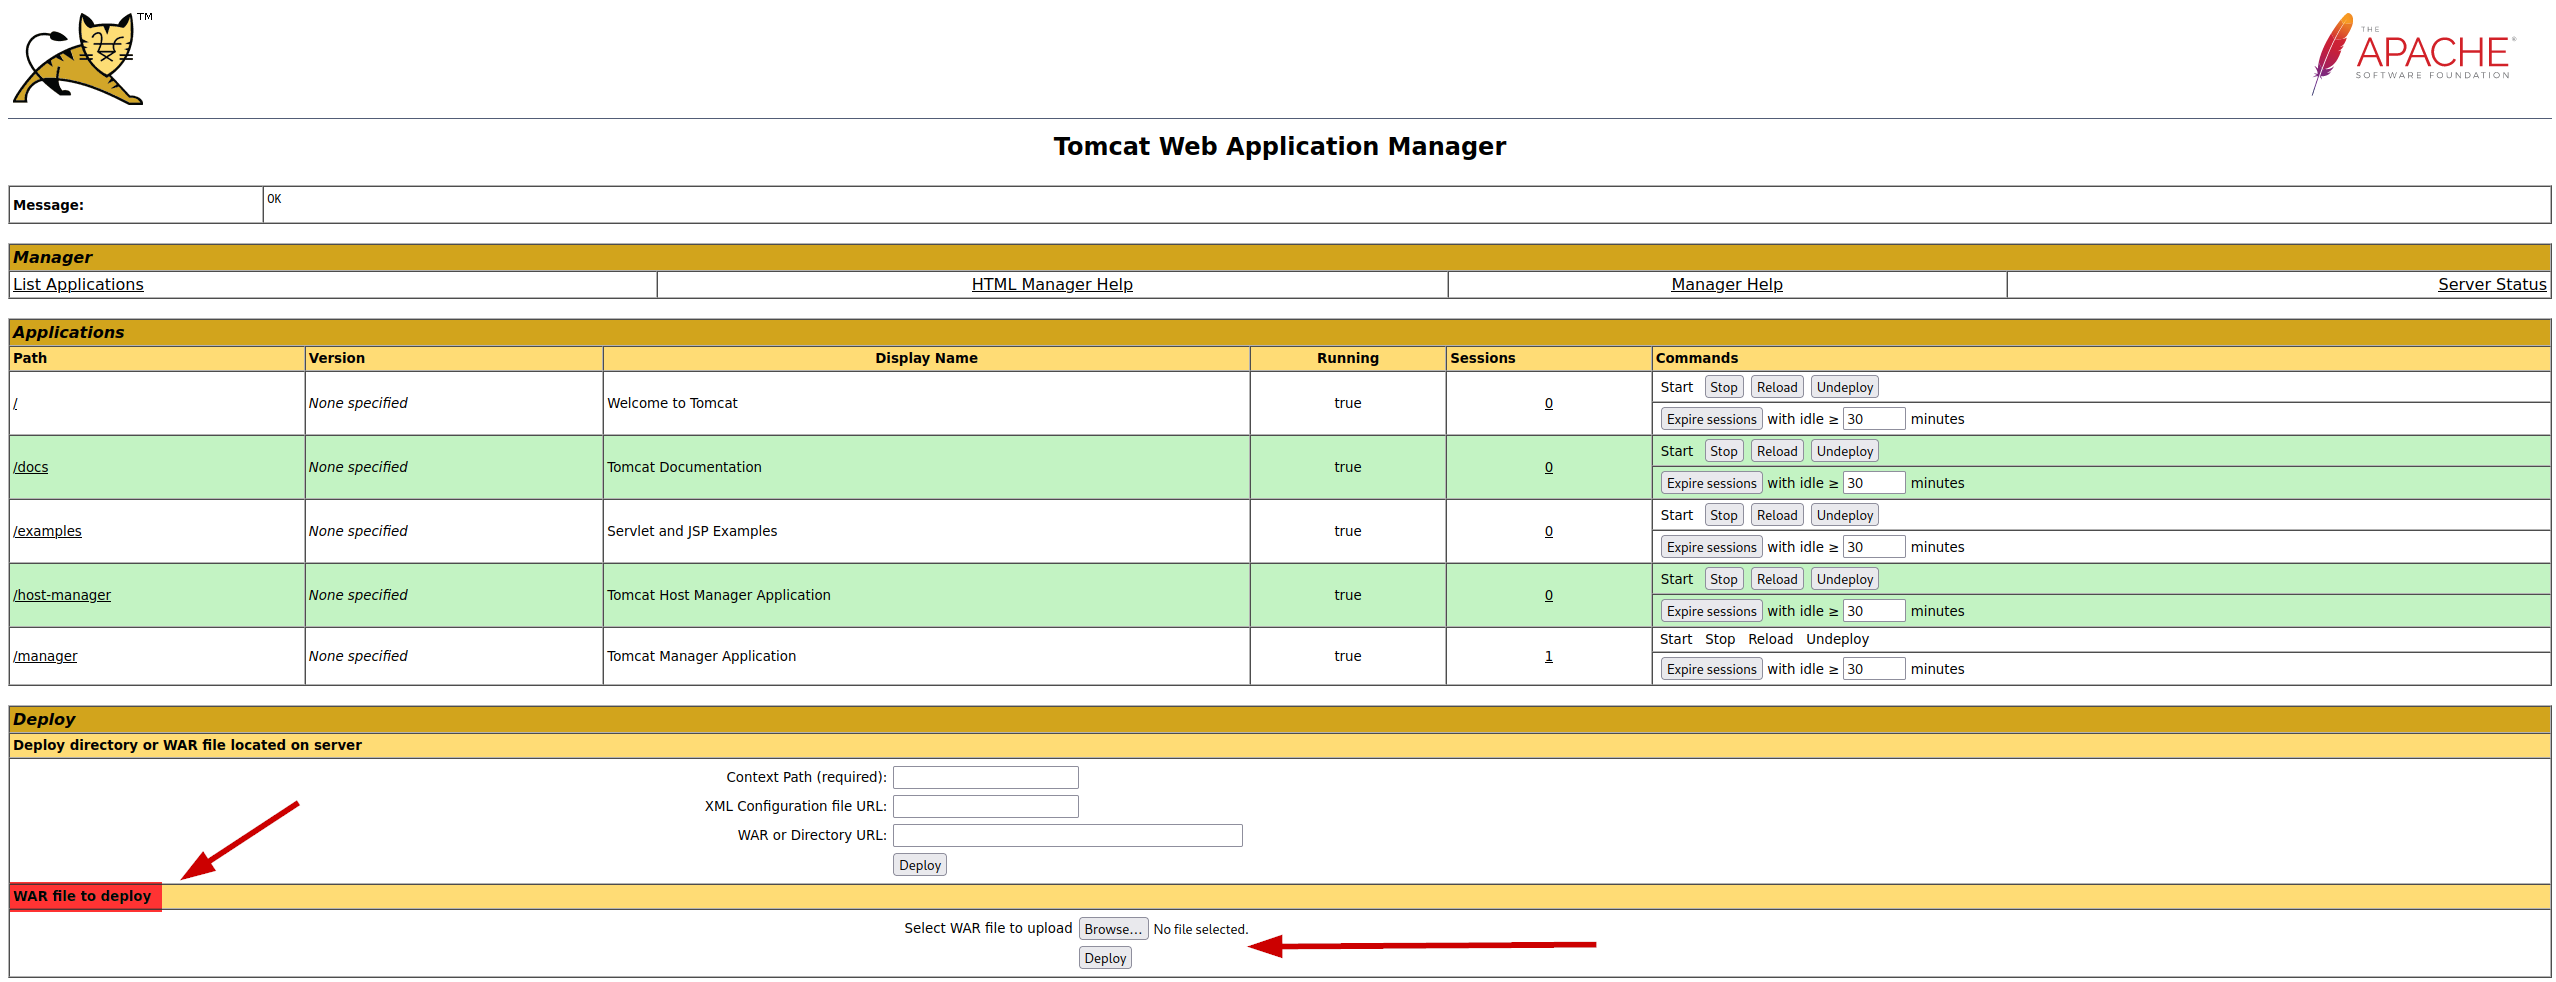The height and width of the screenshot is (982, 2556).
Task: Undeploy the Tomcat Documentation application
Action: [x=1845, y=451]
